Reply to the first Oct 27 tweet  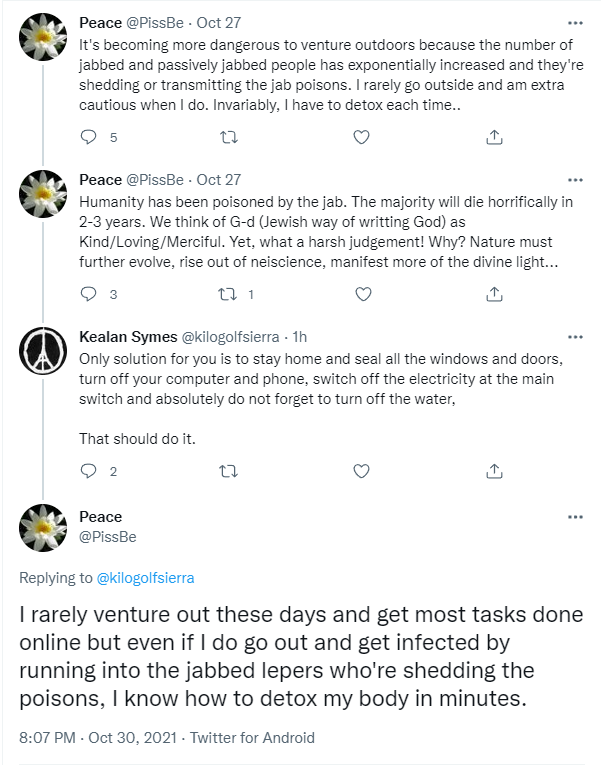click(88, 137)
